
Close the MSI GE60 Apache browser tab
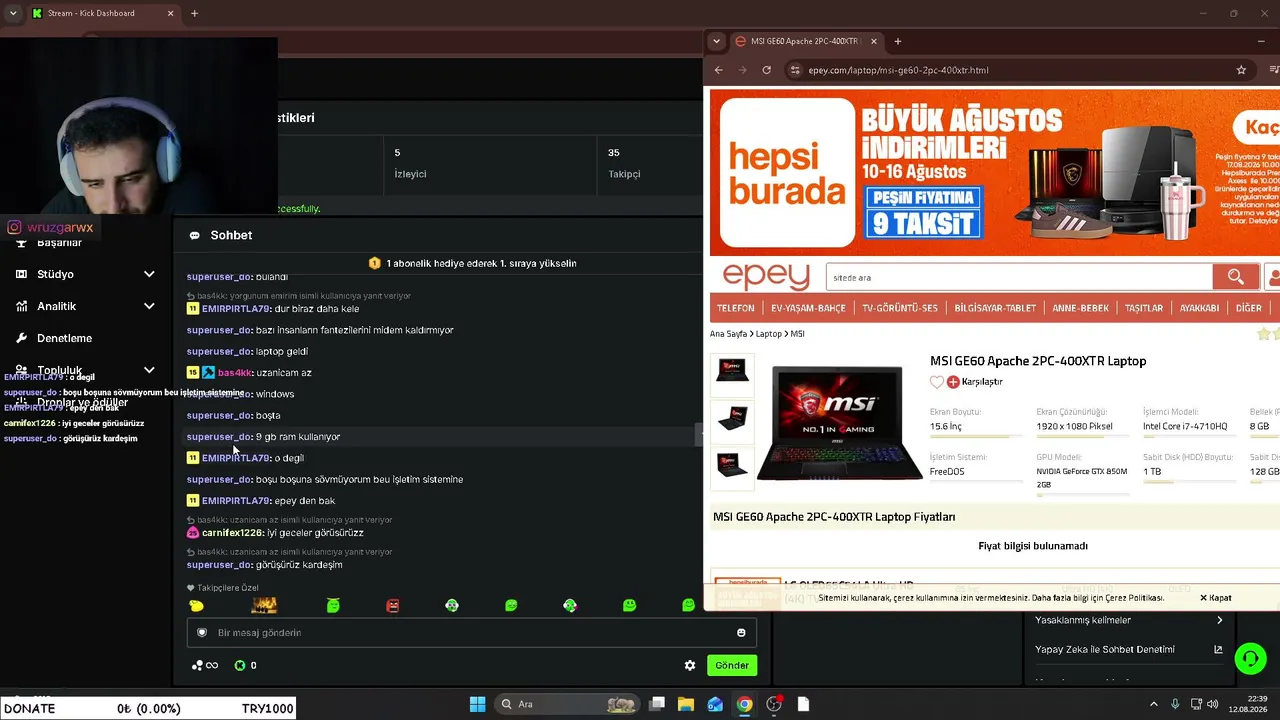click(873, 41)
